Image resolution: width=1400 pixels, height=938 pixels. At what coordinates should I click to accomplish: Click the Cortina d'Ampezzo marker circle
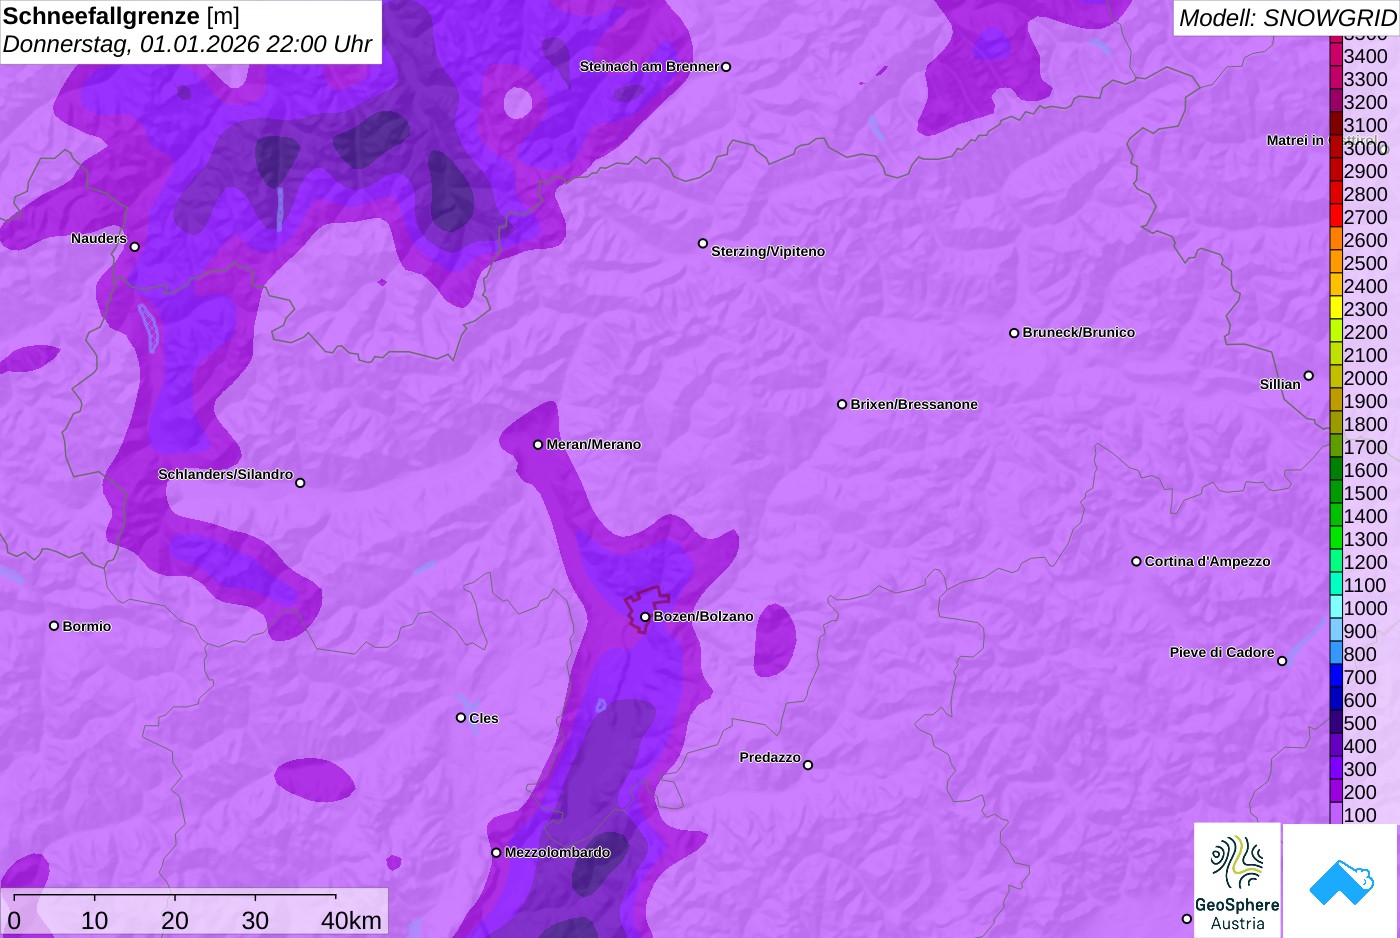[1136, 562]
